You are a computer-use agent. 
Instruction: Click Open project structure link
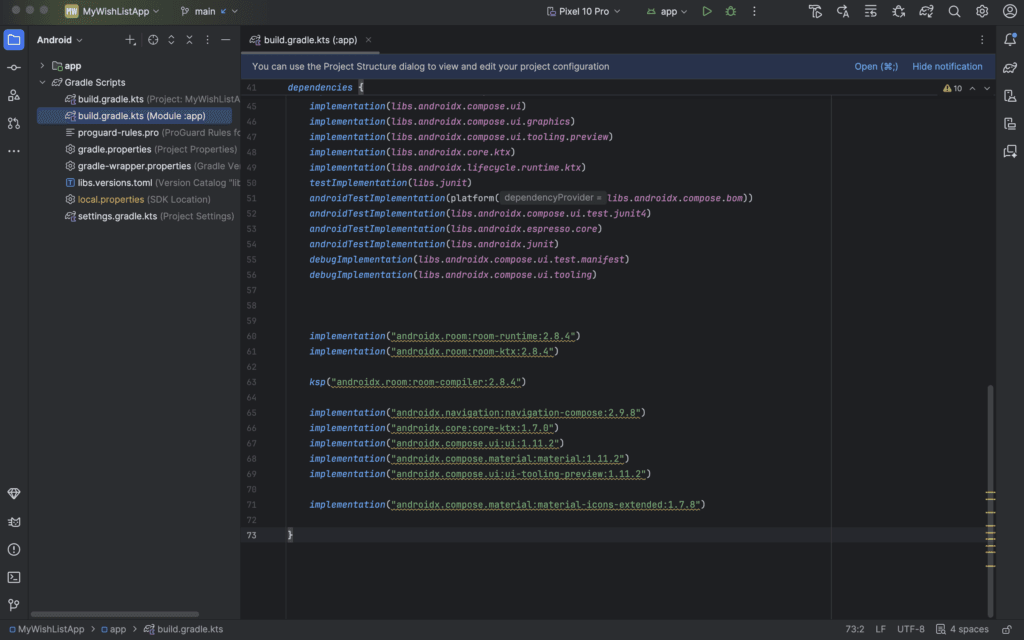pyautogui.click(x=876, y=67)
